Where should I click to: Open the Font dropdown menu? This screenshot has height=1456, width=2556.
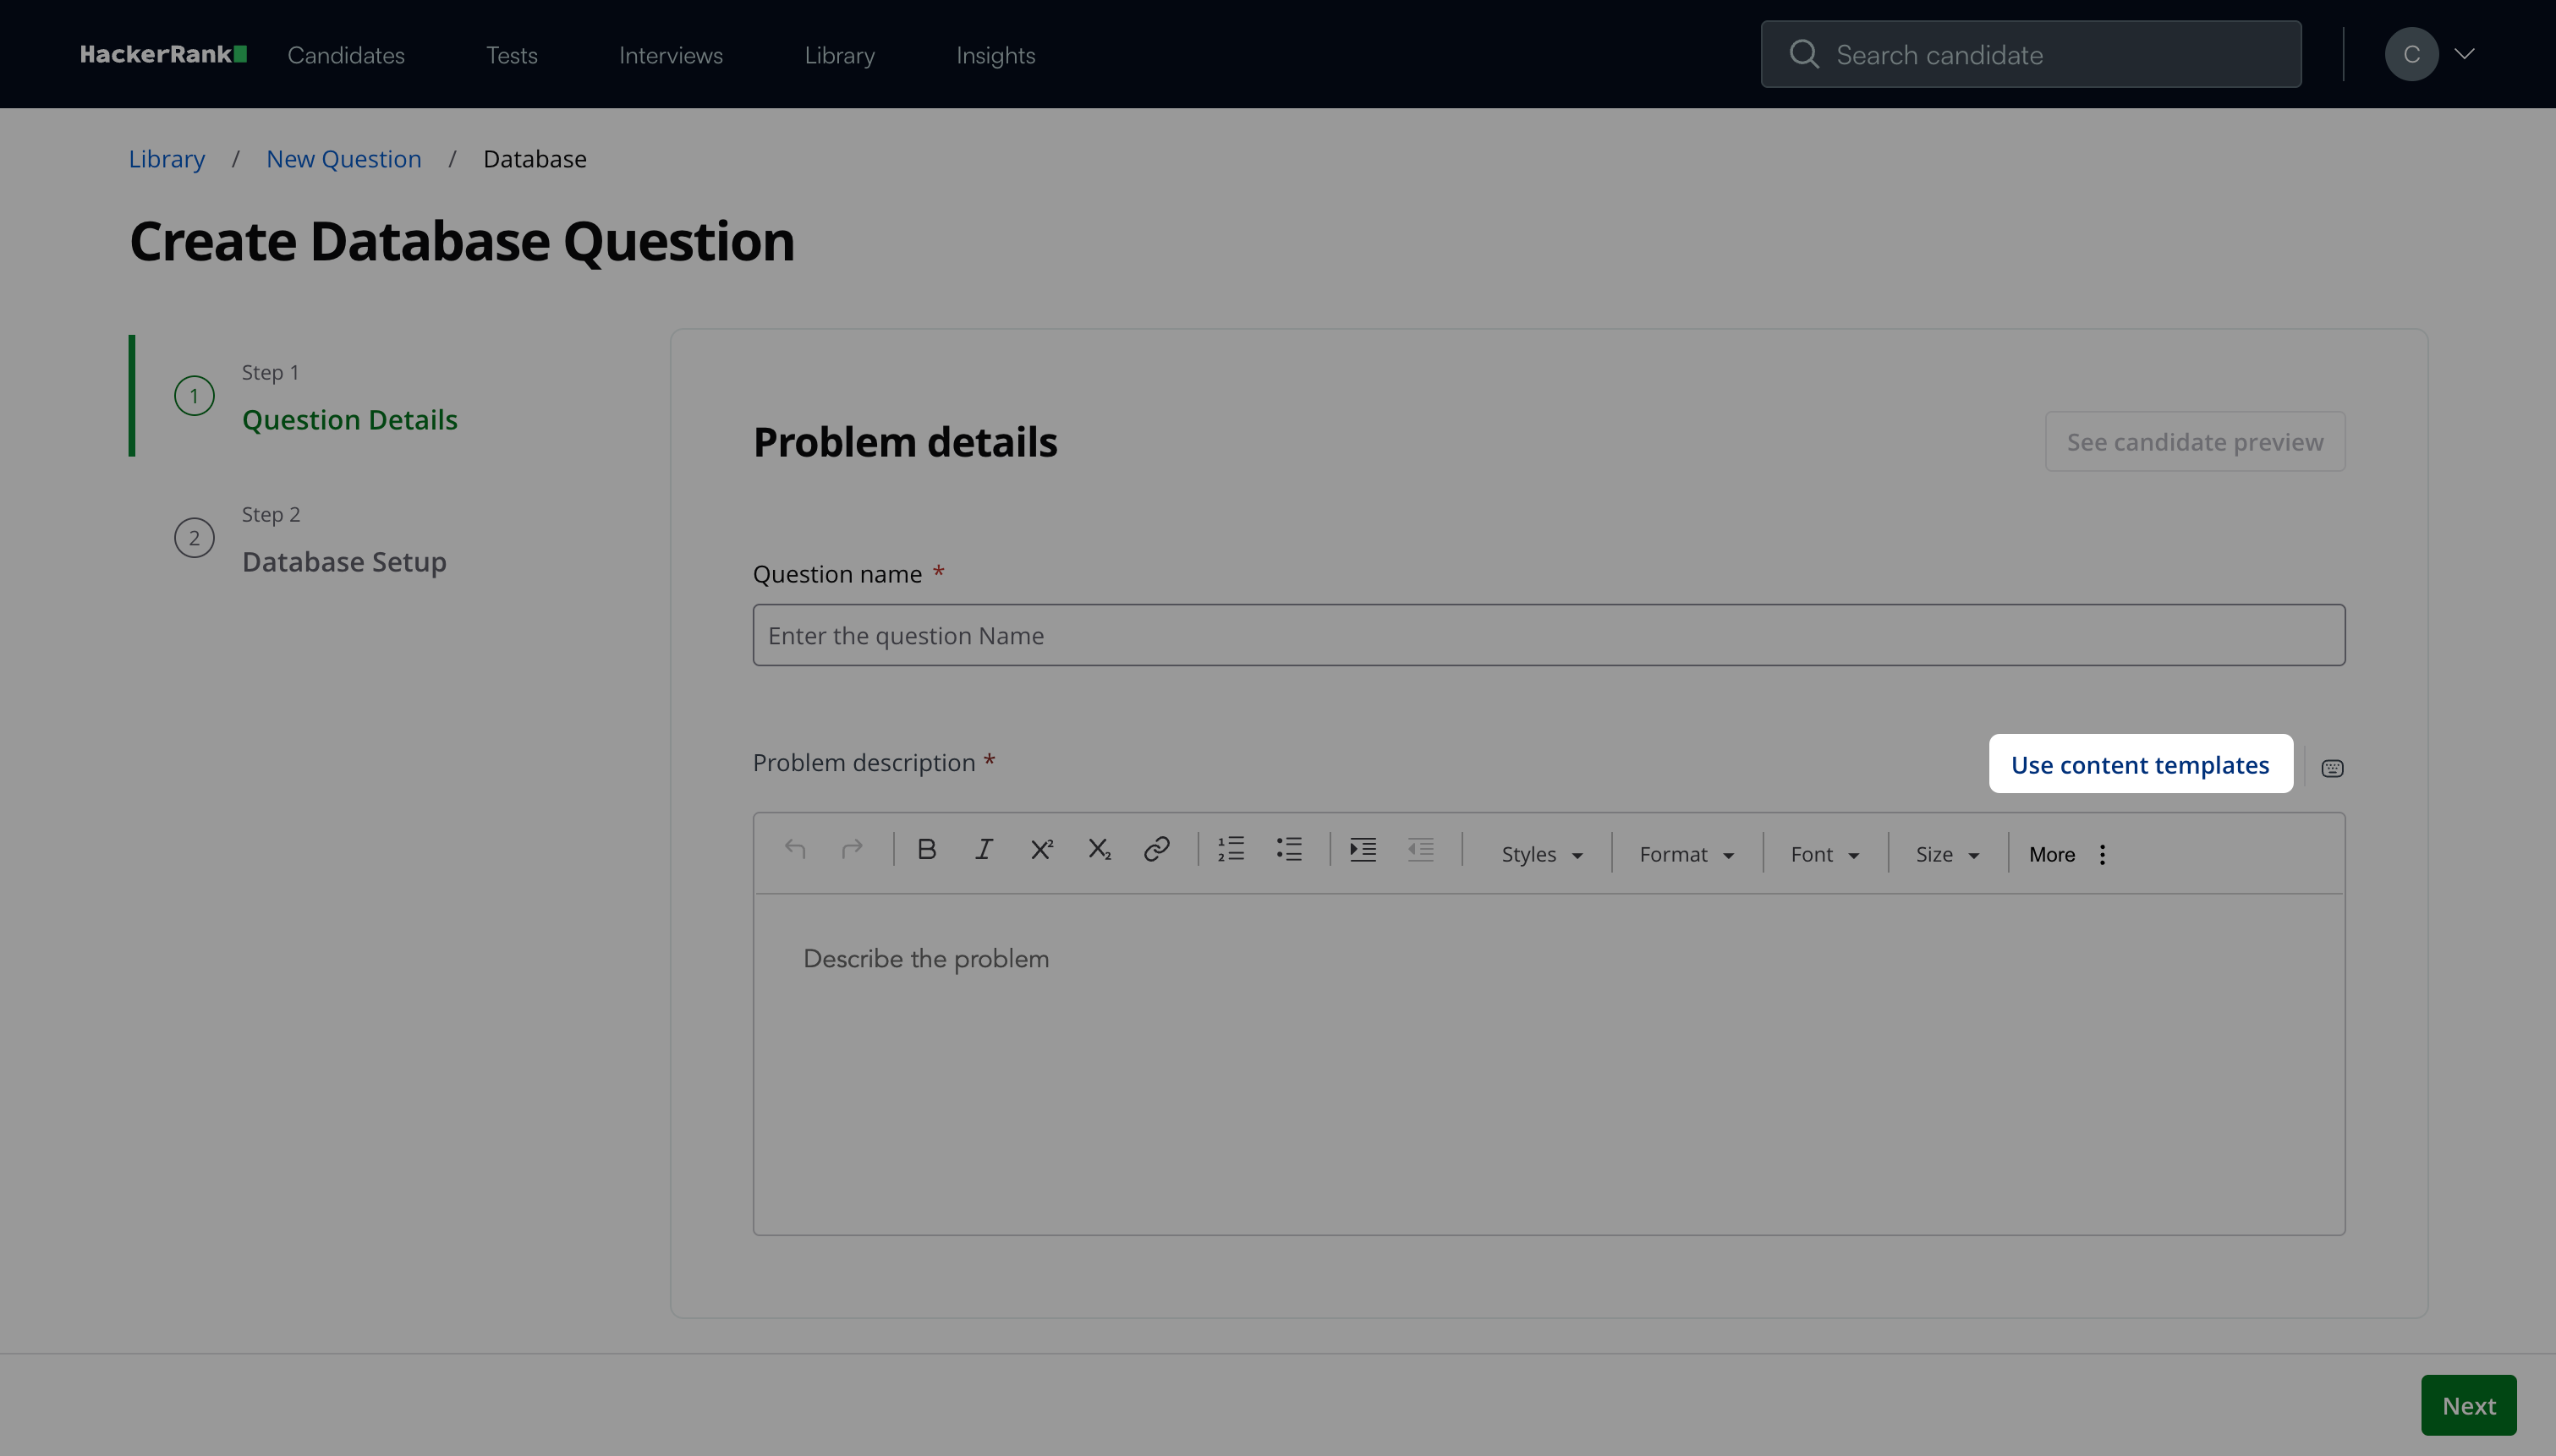click(1824, 855)
